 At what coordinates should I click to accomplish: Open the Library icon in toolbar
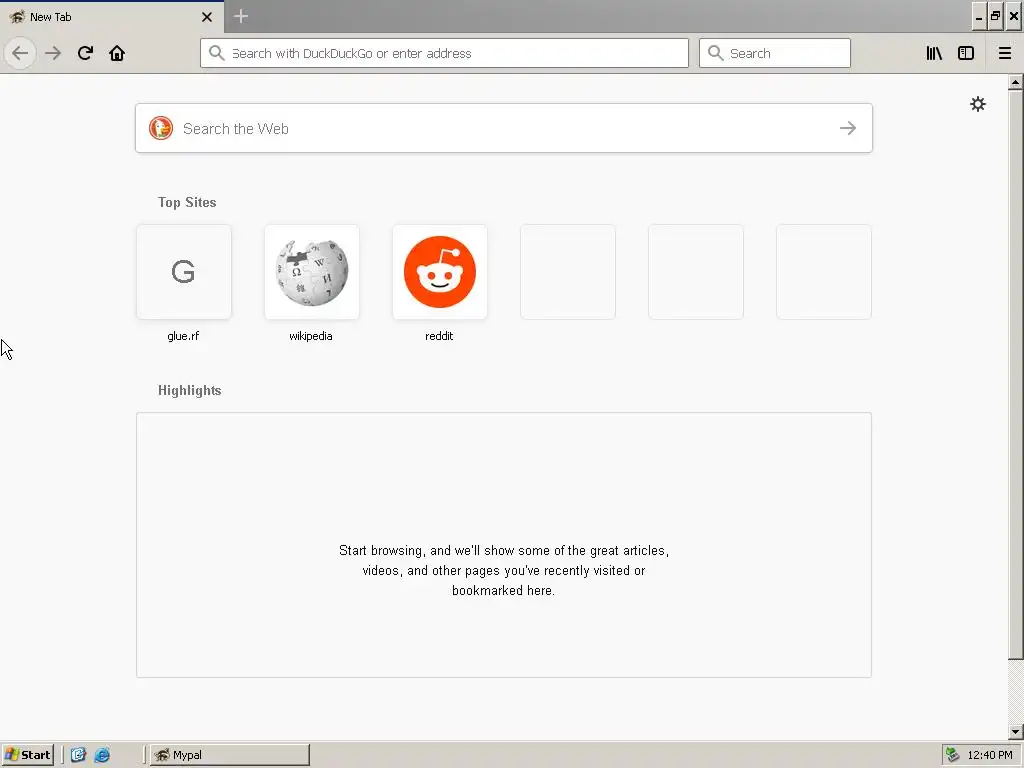[x=934, y=53]
